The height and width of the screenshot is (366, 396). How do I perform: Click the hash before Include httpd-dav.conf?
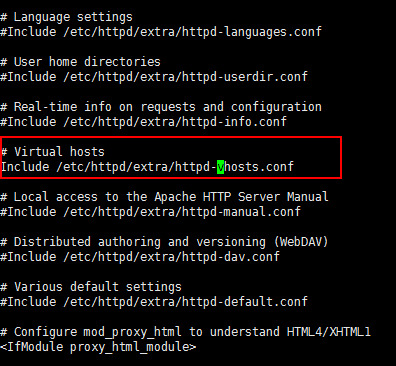(4, 257)
